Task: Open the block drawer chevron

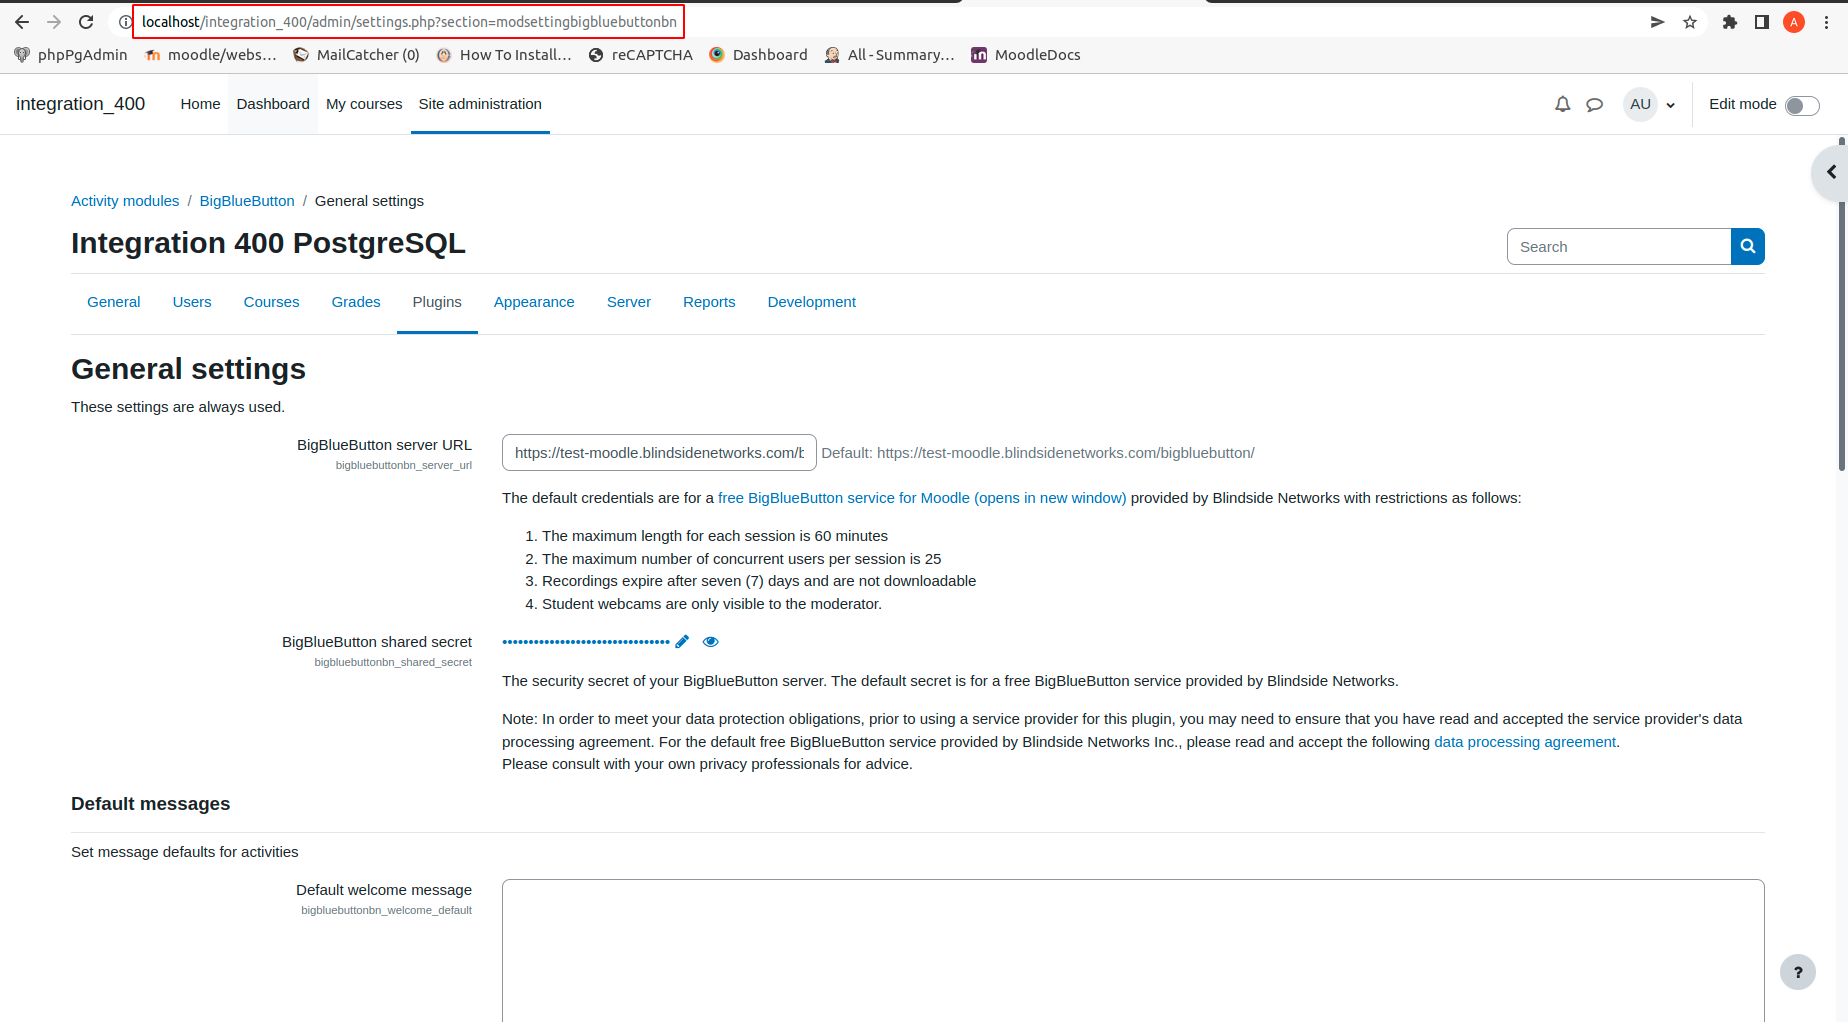Action: click(1831, 172)
